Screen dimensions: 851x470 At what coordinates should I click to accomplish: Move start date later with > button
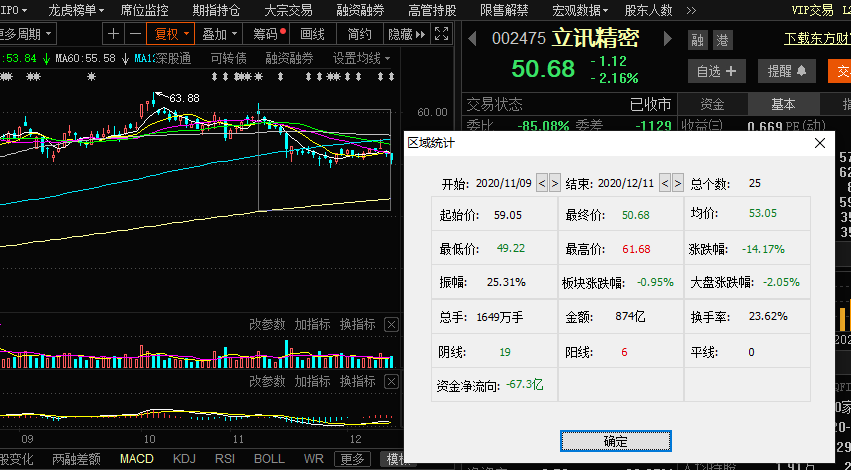click(x=554, y=183)
